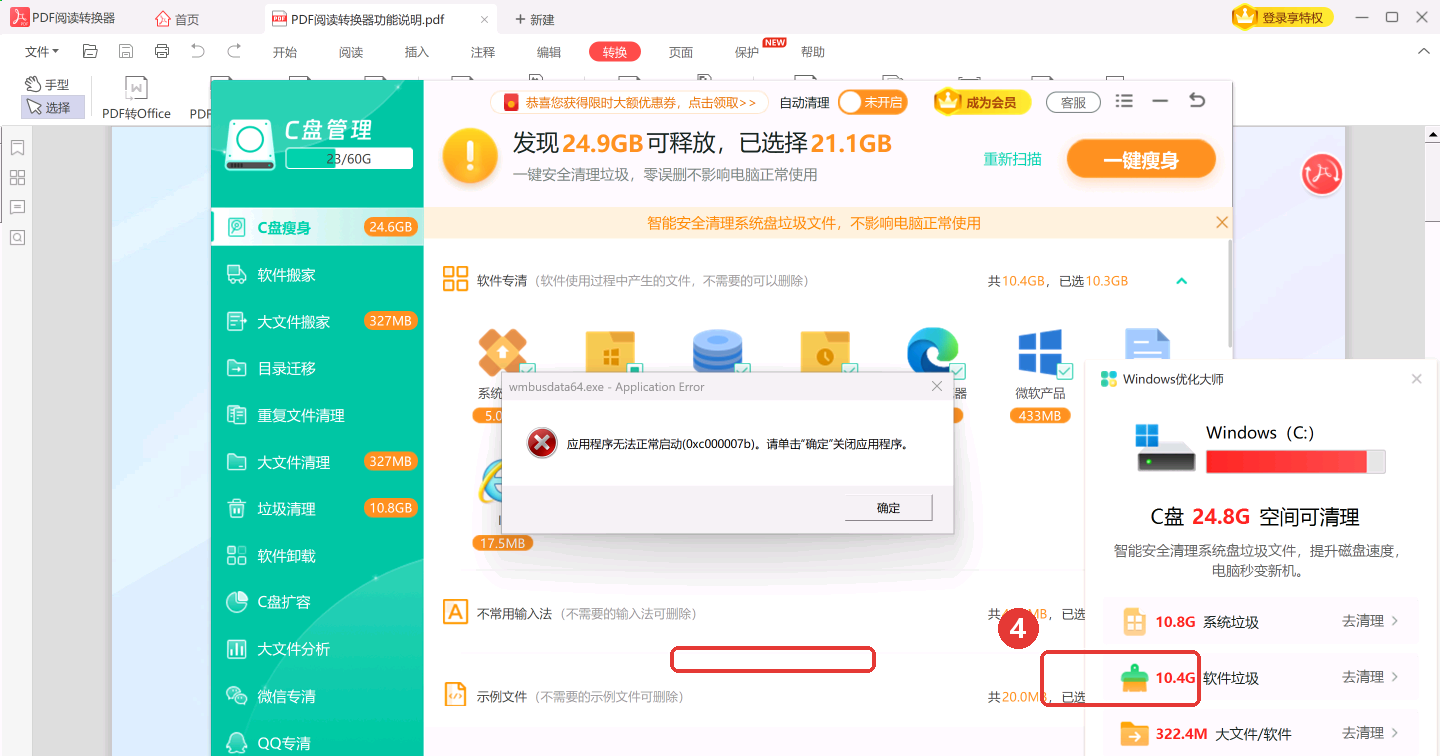Screen dimensions: 1440x756
Task: Select the 手型 hand tool
Action: 47,85
